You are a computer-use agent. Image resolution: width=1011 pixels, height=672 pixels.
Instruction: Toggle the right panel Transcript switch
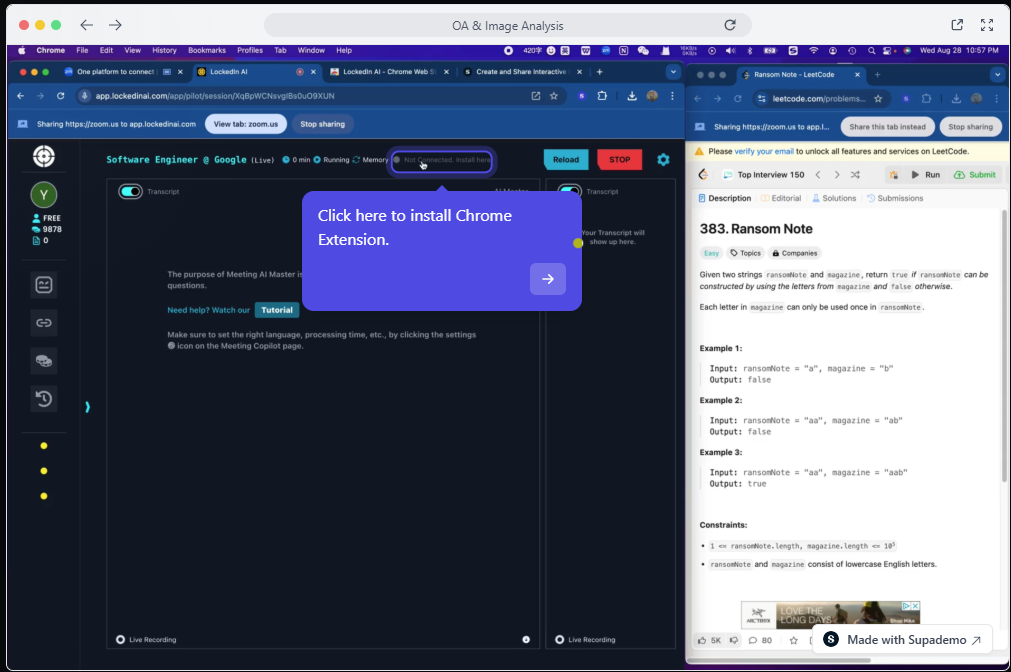pos(569,190)
